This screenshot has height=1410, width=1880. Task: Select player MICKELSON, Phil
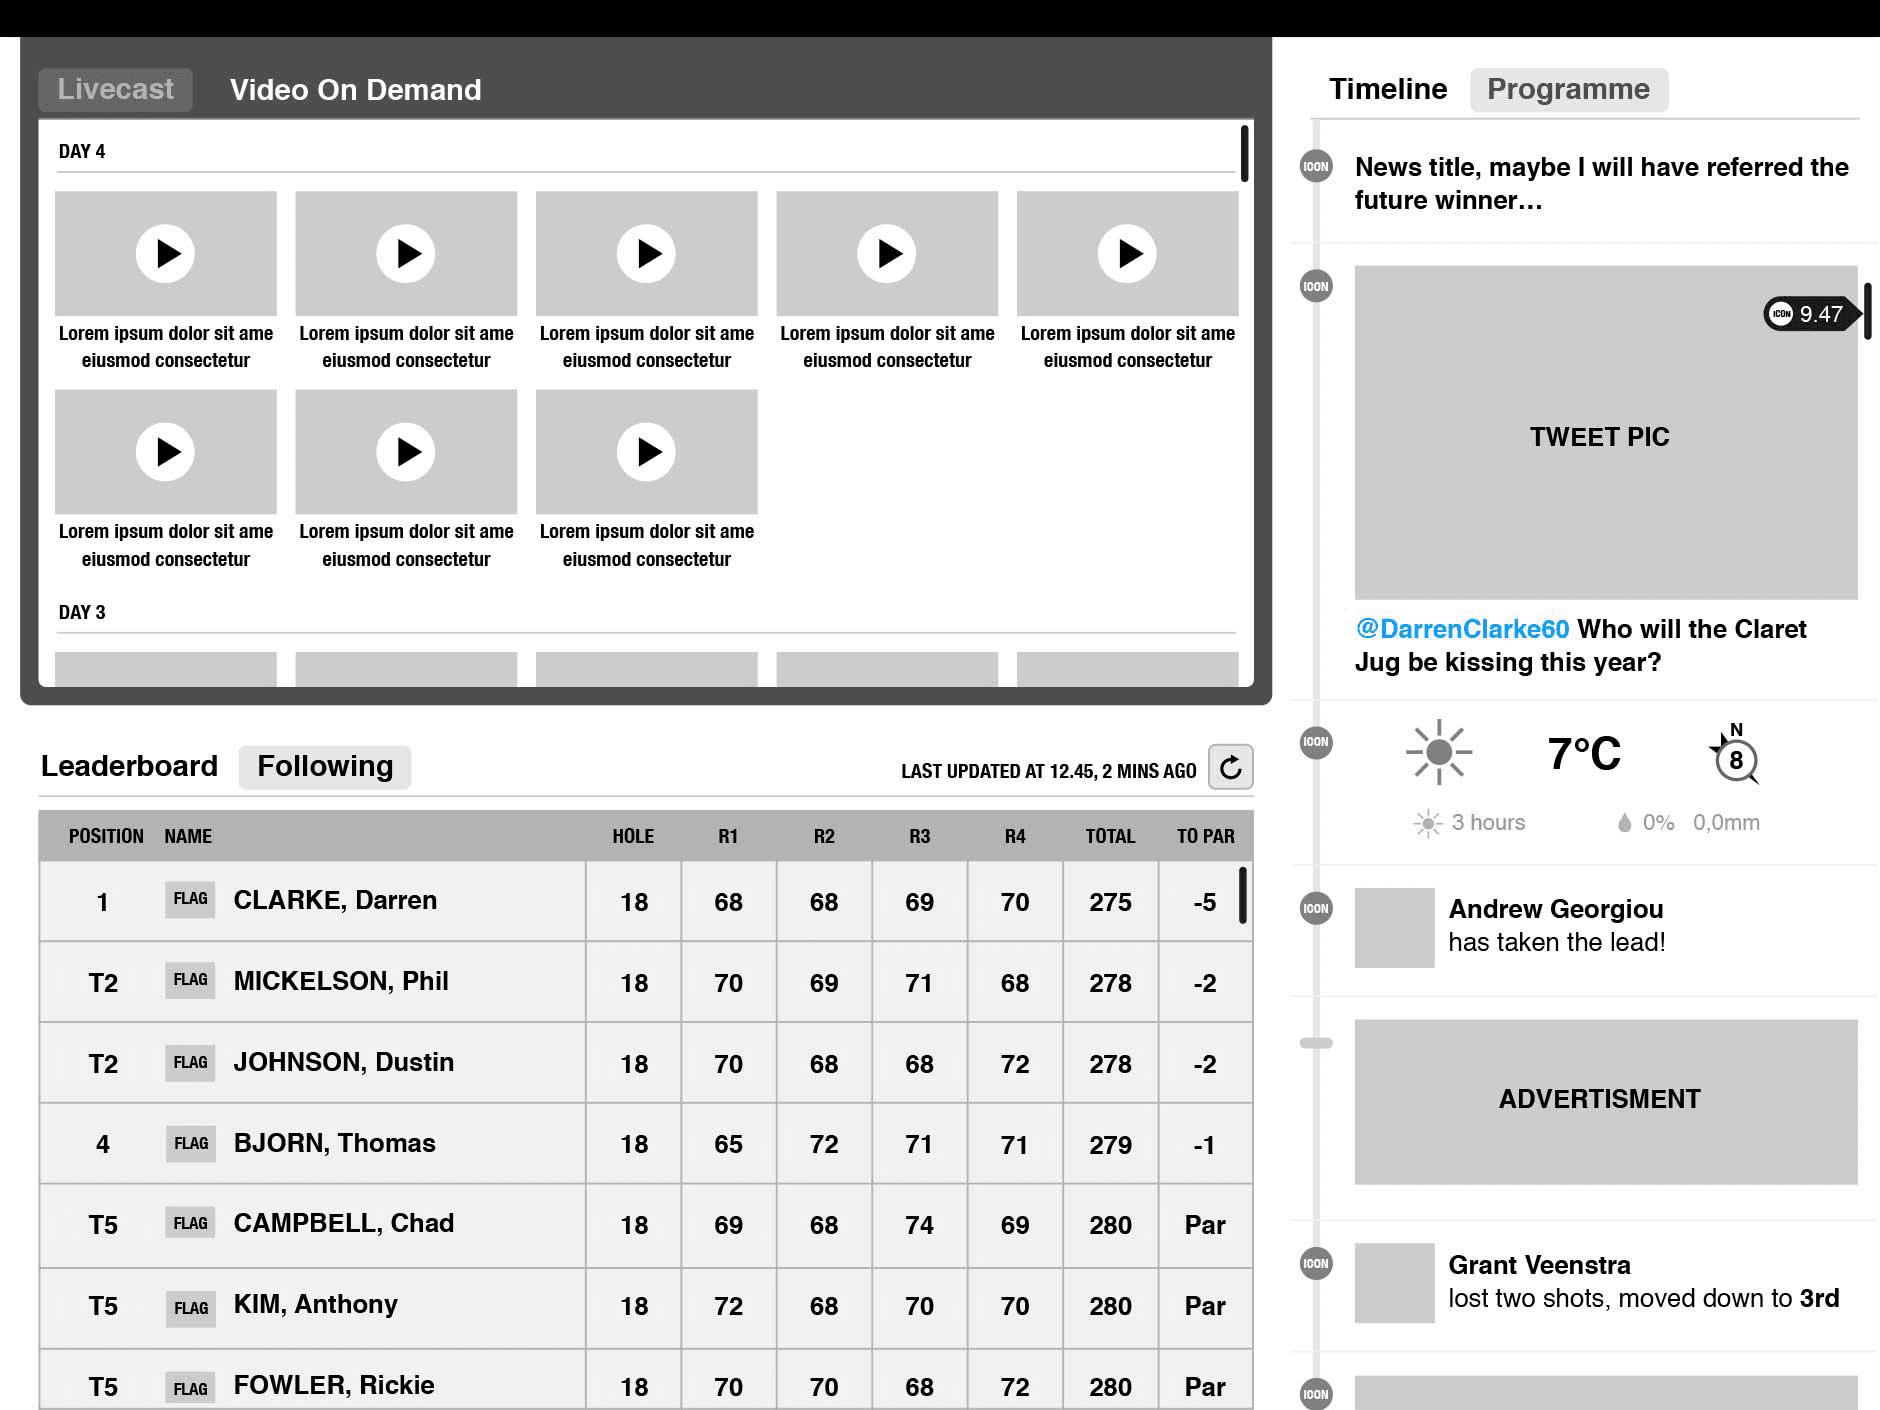(x=341, y=981)
